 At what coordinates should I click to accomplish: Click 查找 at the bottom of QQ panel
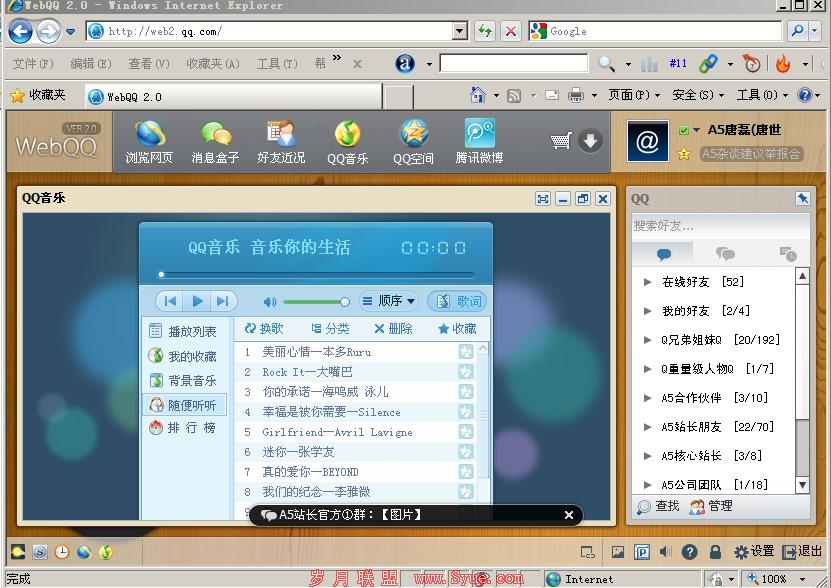tap(658, 506)
